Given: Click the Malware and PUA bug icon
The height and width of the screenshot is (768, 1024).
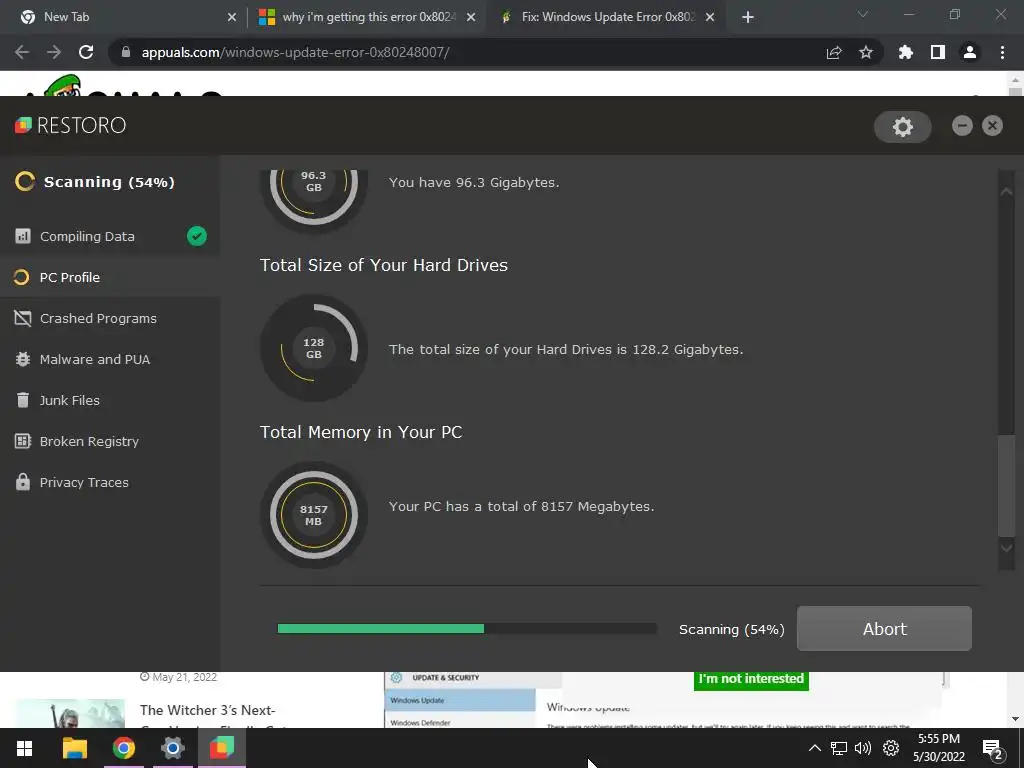Looking at the screenshot, I should (x=23, y=359).
